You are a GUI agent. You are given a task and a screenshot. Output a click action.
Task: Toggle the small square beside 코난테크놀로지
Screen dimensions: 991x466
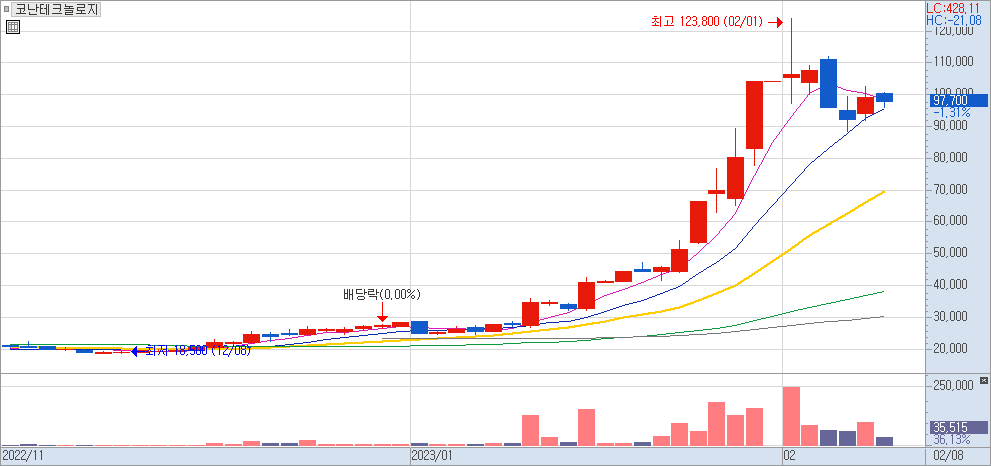[6, 10]
